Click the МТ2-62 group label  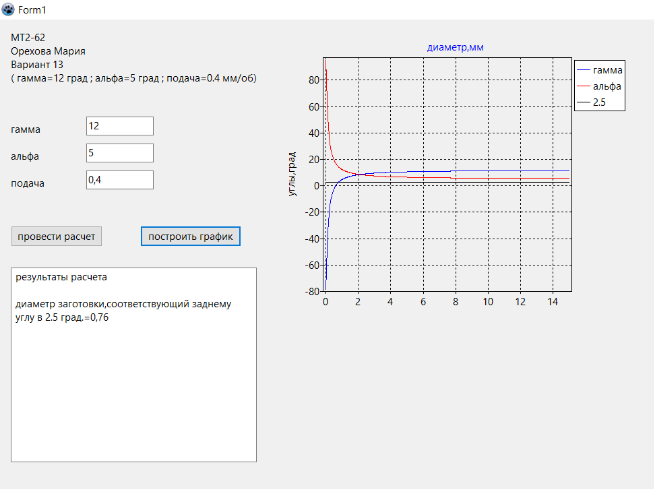28,38
